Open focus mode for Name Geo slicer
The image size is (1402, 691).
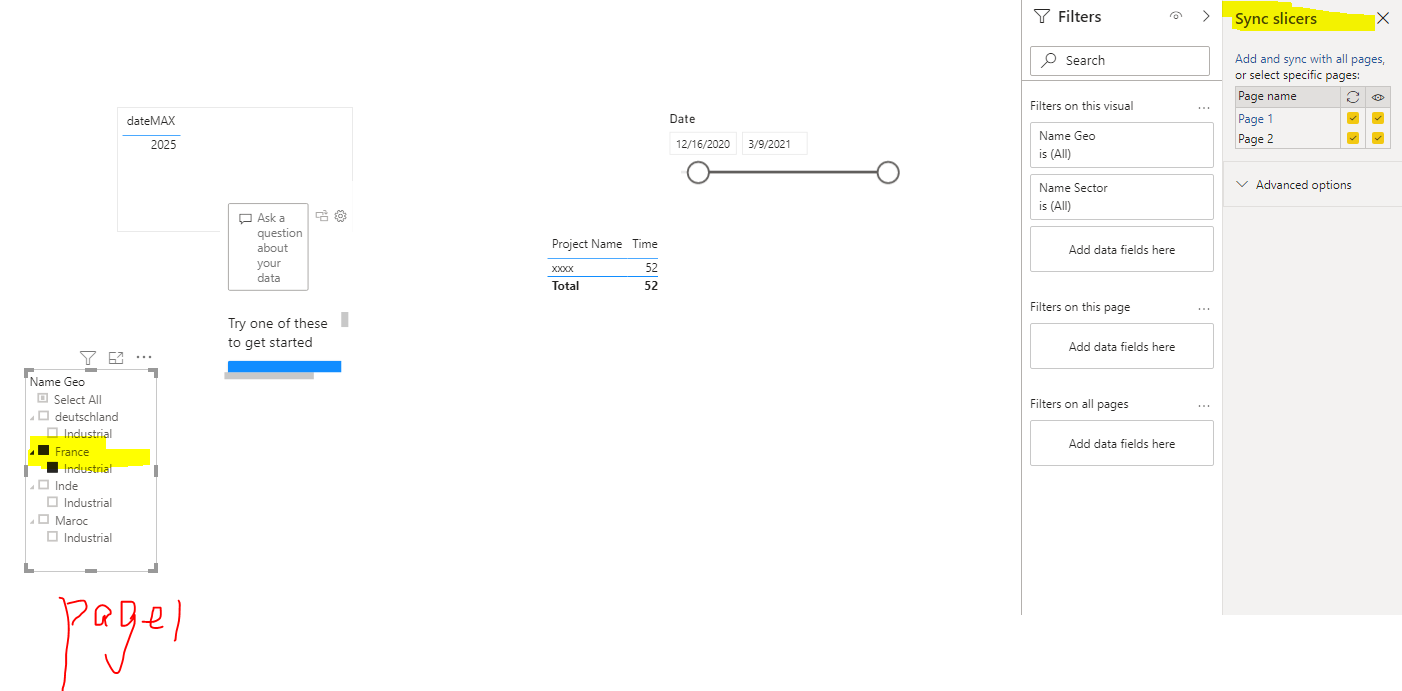point(116,358)
